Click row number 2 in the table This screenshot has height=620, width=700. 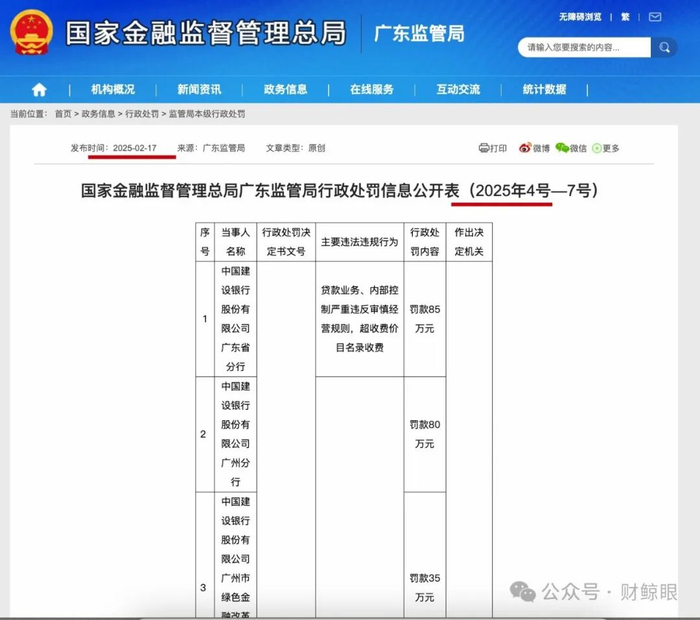pyautogui.click(x=204, y=434)
